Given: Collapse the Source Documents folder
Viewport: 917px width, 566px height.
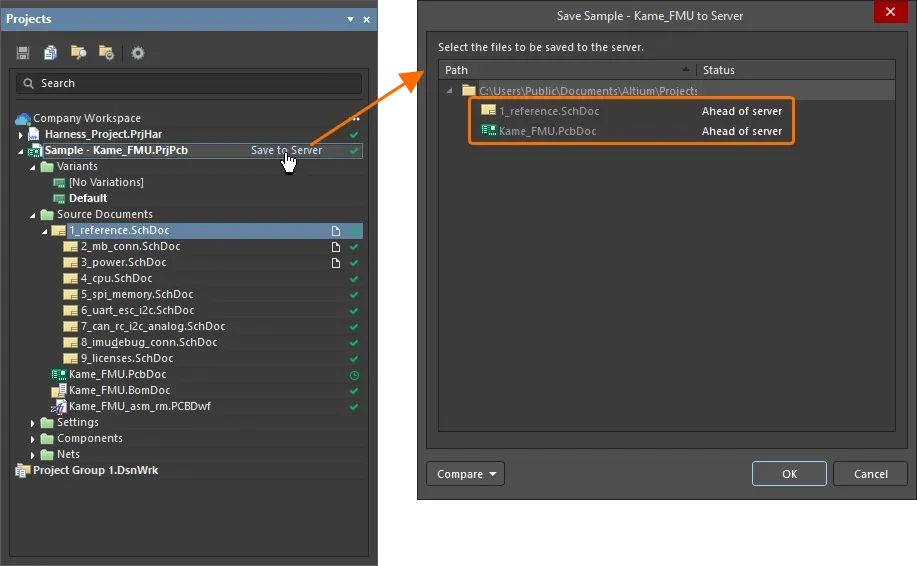Looking at the screenshot, I should 33,215.
